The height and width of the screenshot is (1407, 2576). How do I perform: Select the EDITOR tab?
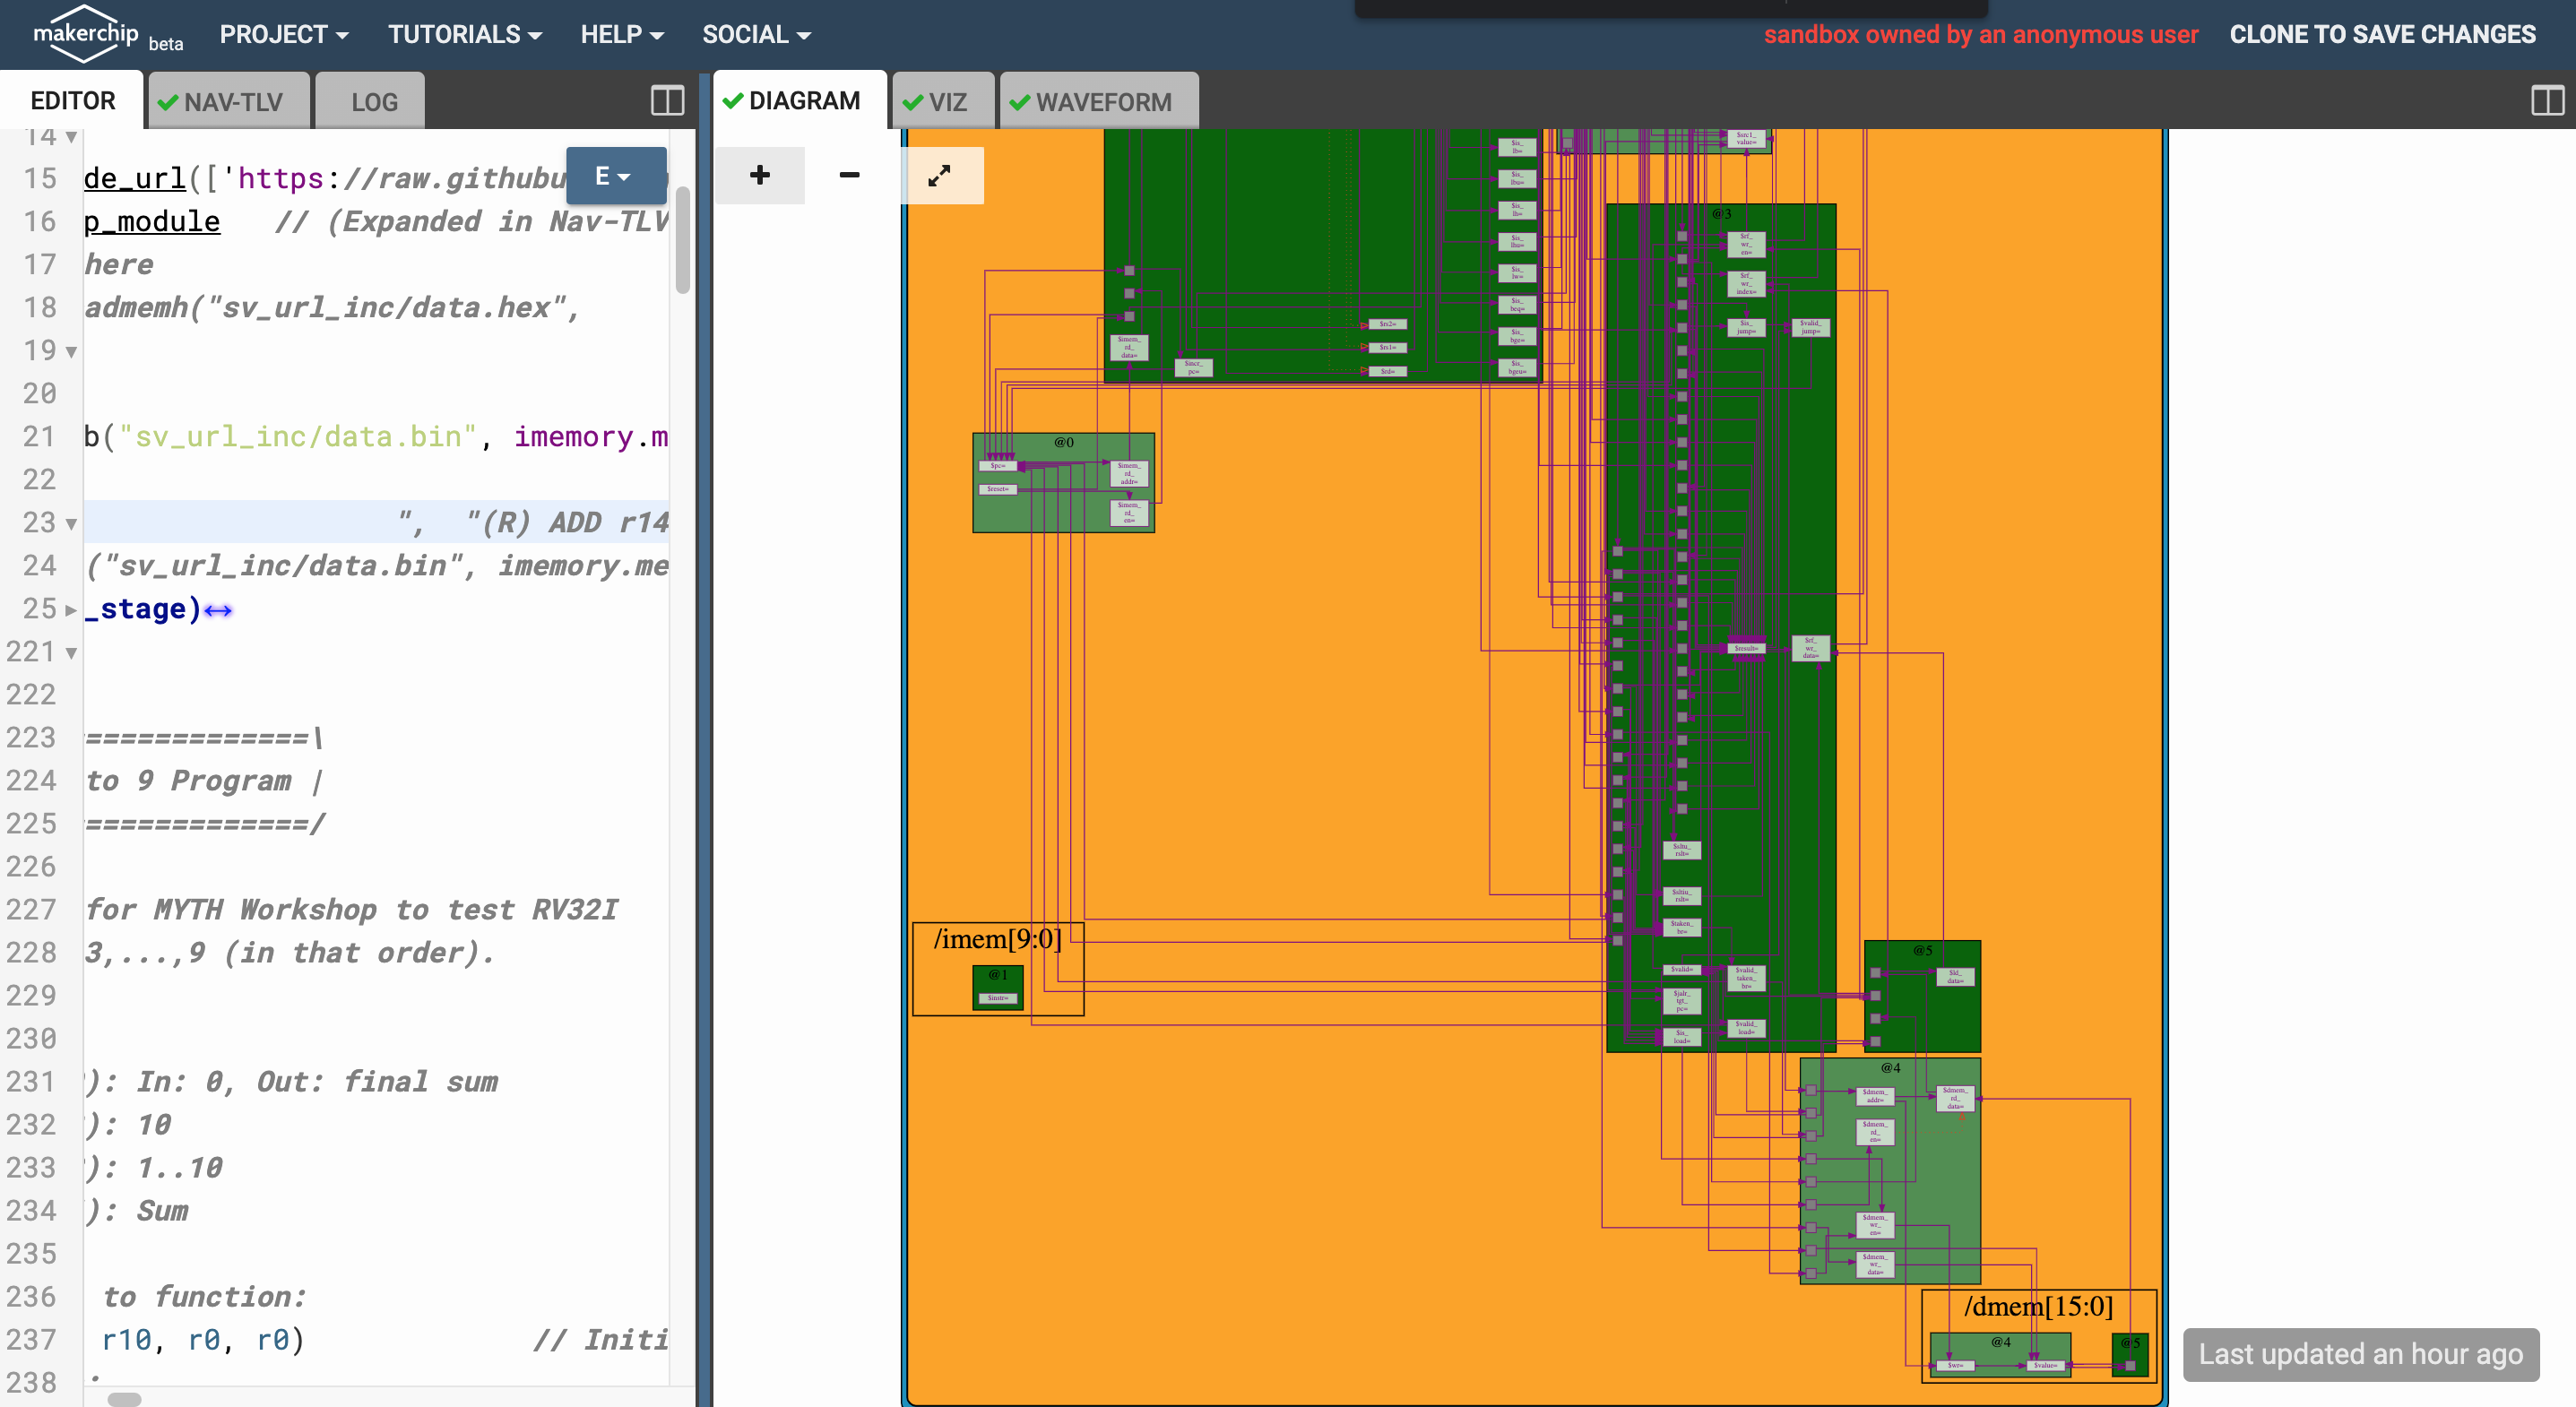click(71, 100)
